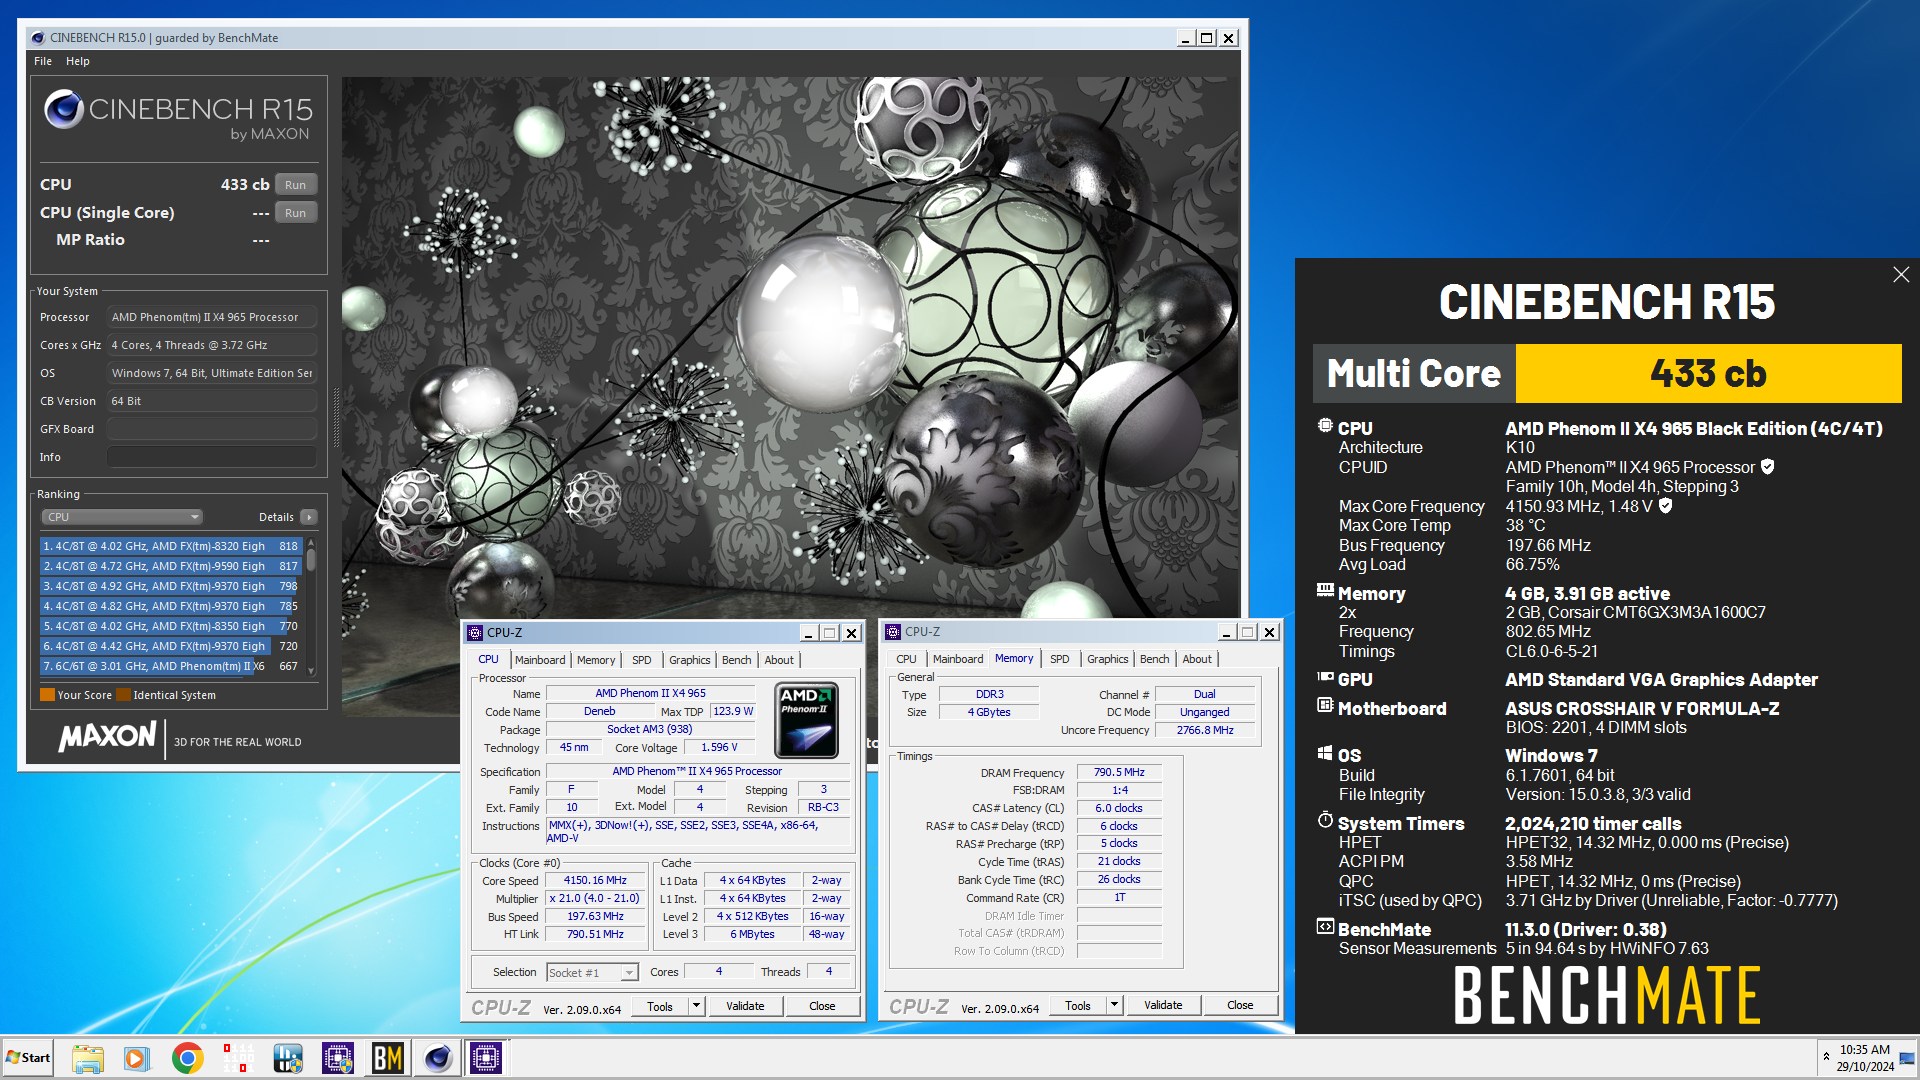Viewport: 1920px width, 1080px height.
Task: Expand Tools dropdown arrow in right CPU-Z
Action: coord(1114,1005)
